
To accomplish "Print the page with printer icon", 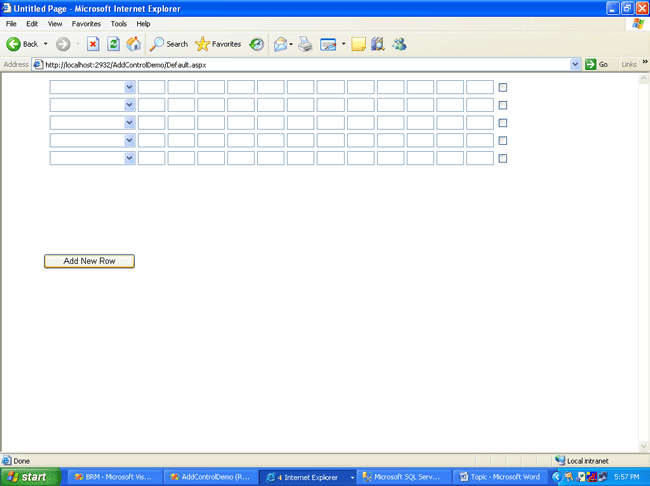I will click(306, 44).
